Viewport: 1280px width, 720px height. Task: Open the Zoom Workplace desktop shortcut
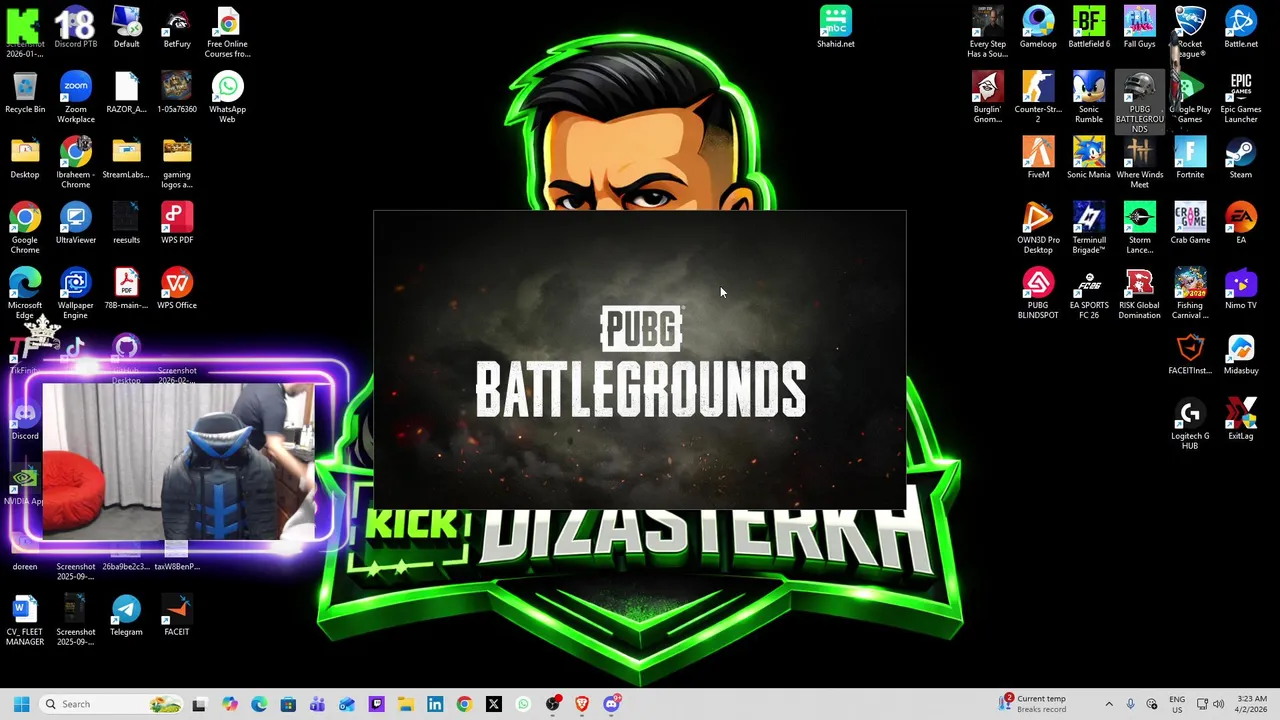point(75,97)
